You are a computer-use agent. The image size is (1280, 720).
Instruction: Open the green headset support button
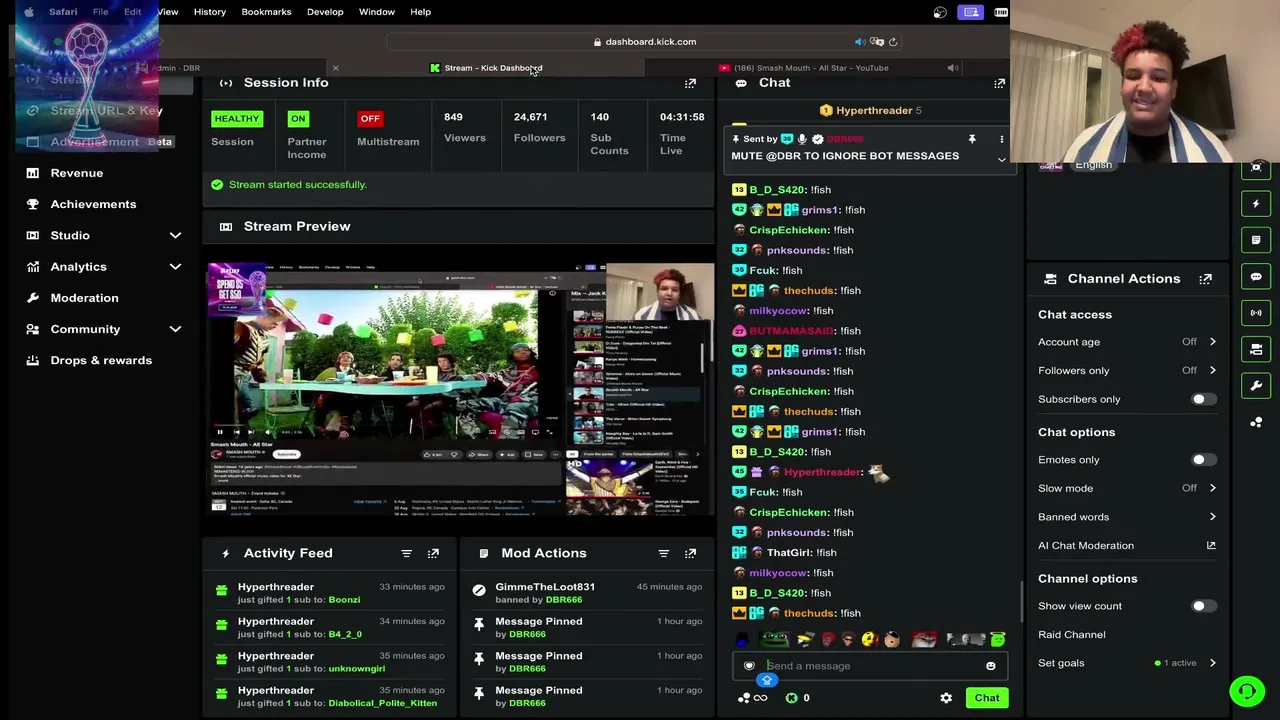pyautogui.click(x=1247, y=691)
